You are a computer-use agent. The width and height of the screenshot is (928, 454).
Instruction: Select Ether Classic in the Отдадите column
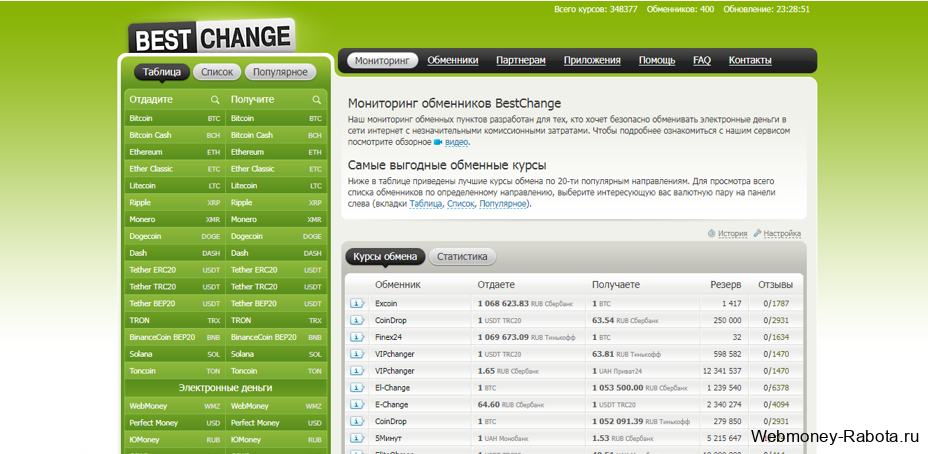(175, 169)
